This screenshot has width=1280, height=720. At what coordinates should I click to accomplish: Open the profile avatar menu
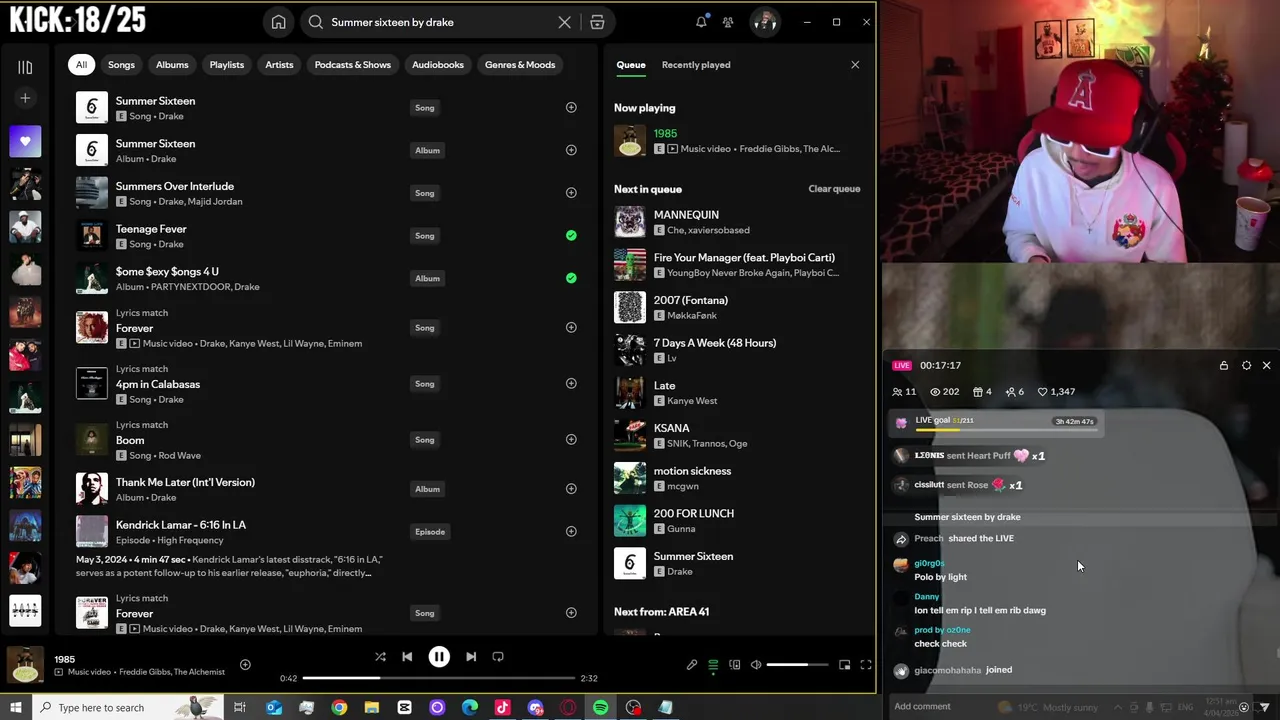[x=765, y=22]
